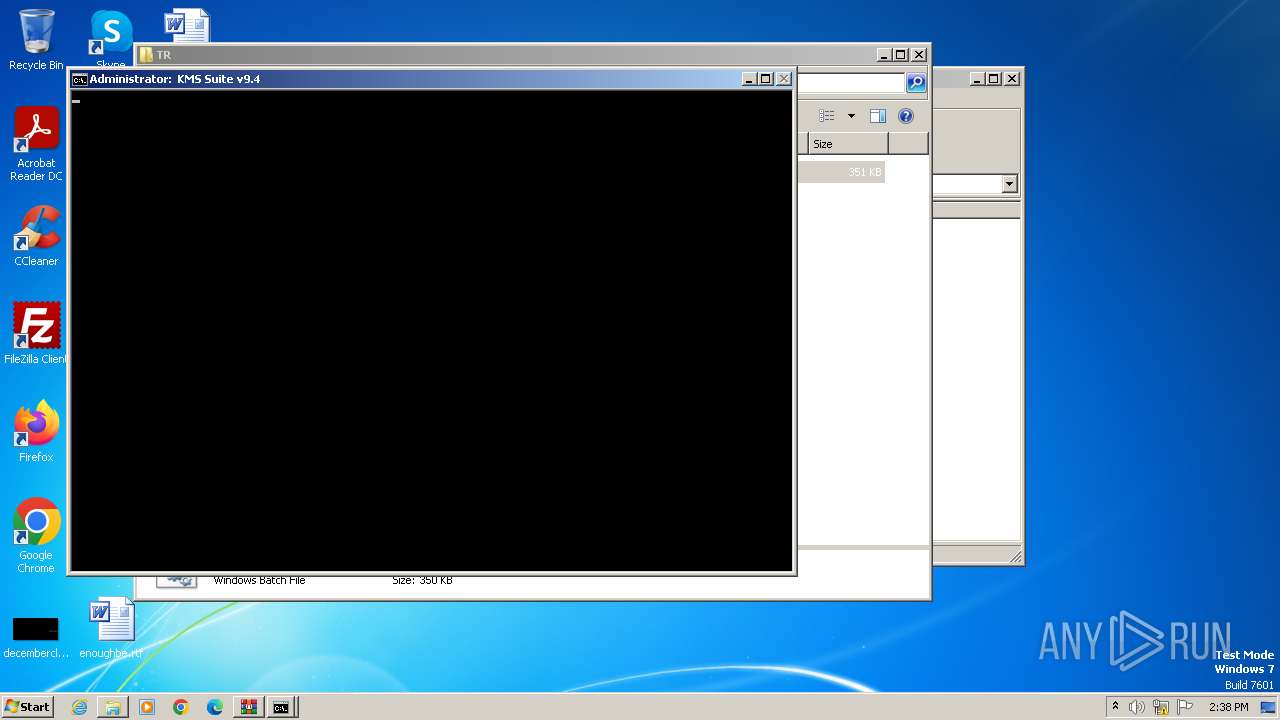Open Acrobat Reader DC desktop shortcut
Viewport: 1280px width, 720px height.
coord(36,144)
